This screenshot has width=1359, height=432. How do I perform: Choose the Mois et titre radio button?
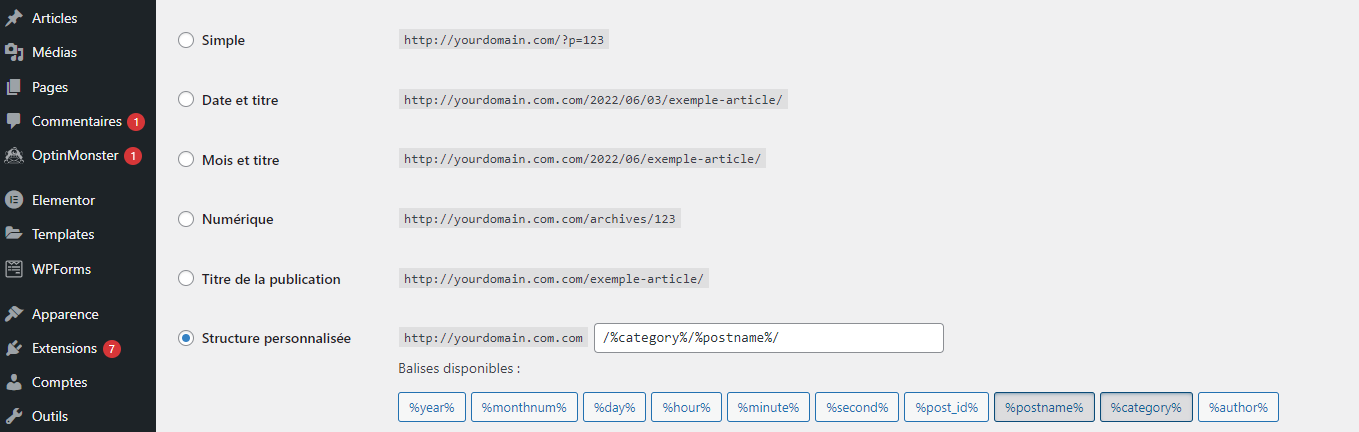[185, 160]
